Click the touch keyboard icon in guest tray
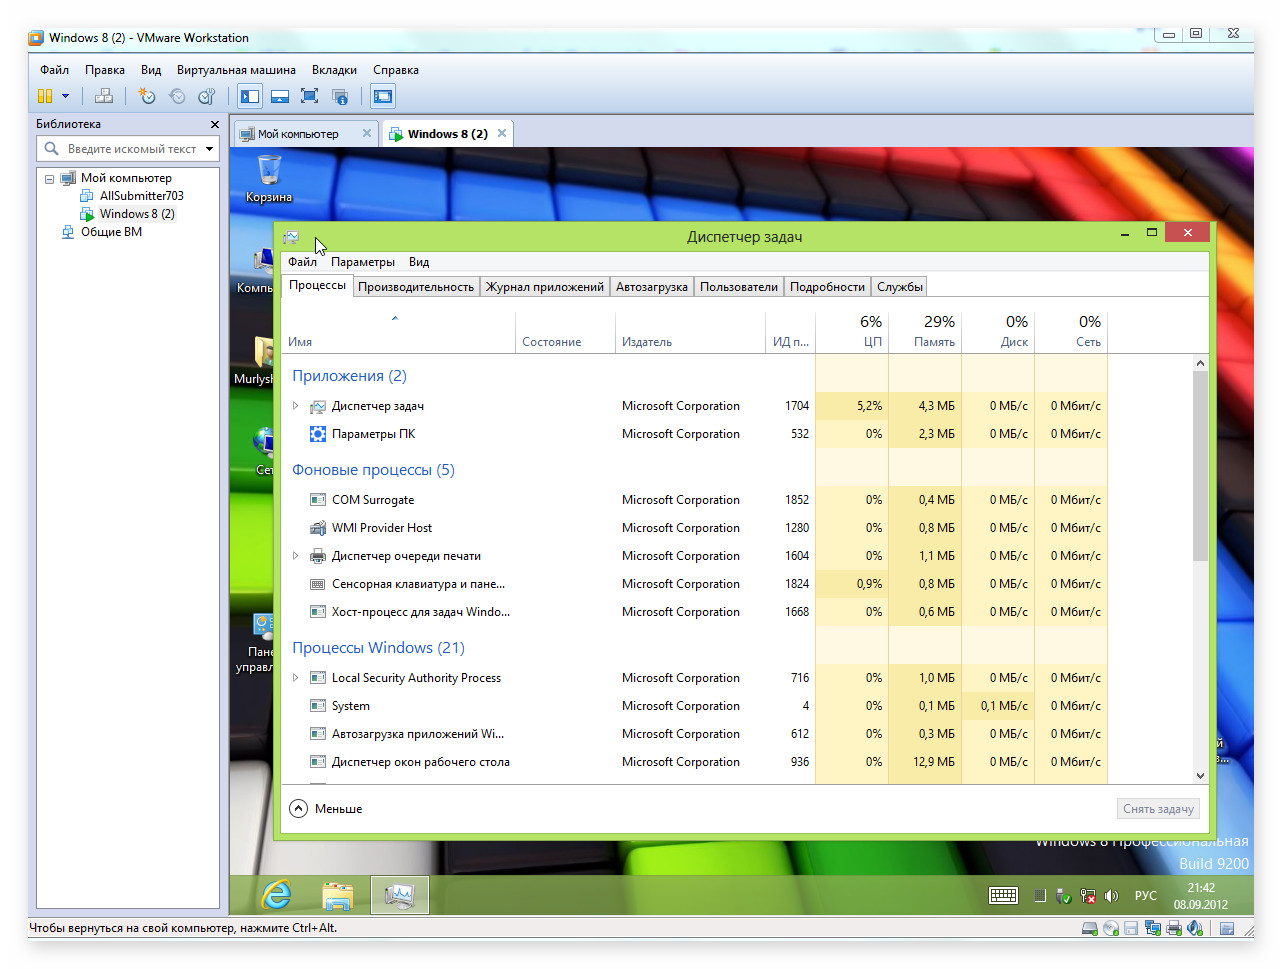The image size is (1282, 969). 1003,896
